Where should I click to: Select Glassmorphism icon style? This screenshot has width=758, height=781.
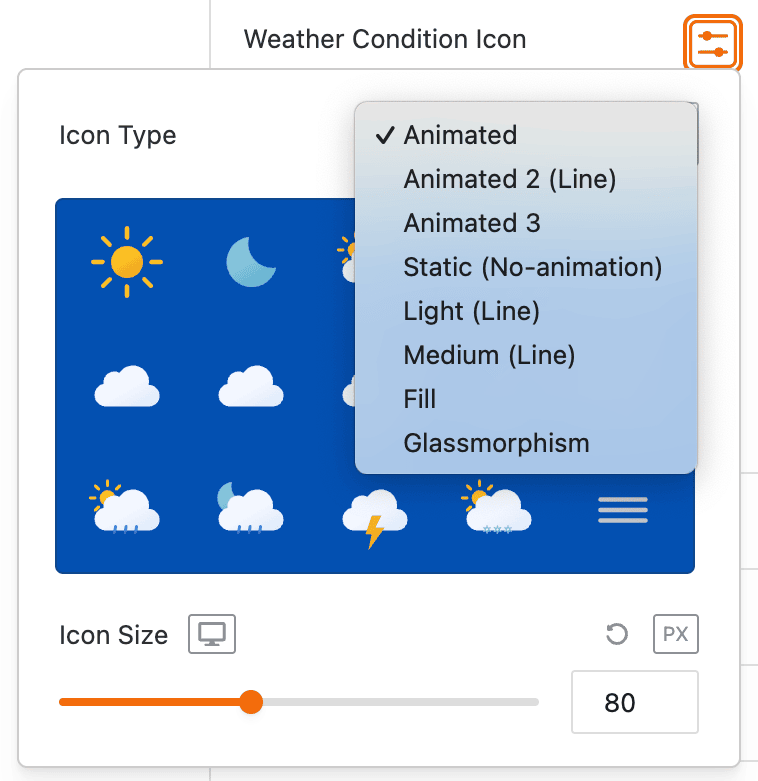[x=496, y=443]
